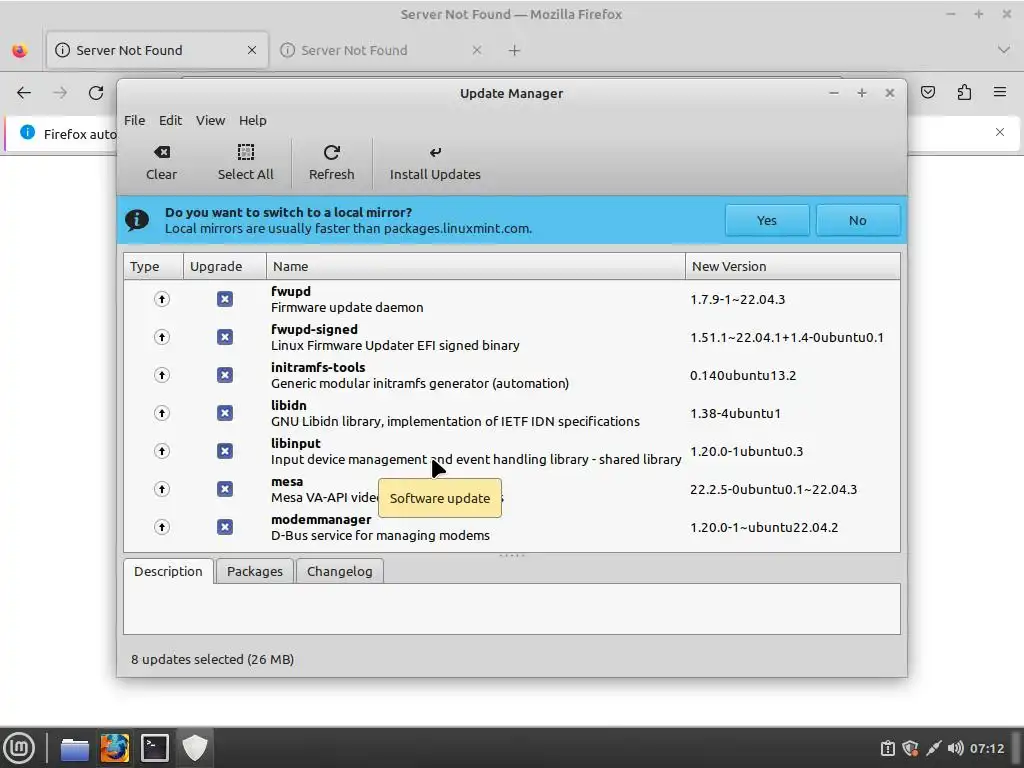Open the File menu
This screenshot has height=768, width=1024.
click(135, 120)
